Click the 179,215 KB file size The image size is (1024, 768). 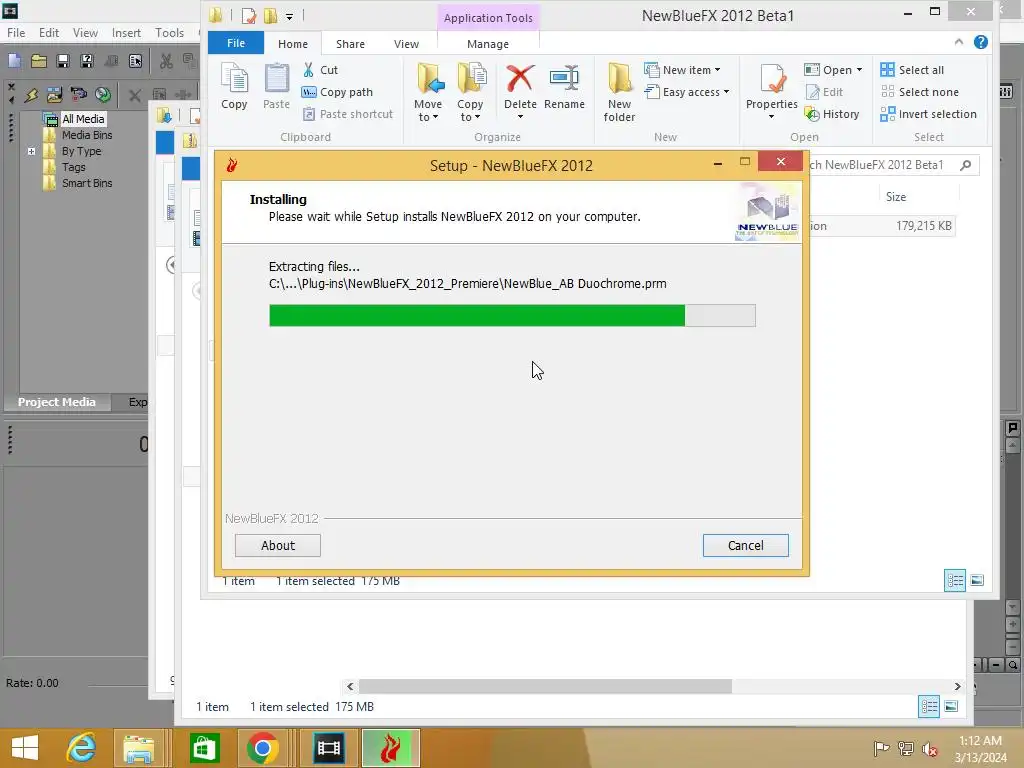923,226
